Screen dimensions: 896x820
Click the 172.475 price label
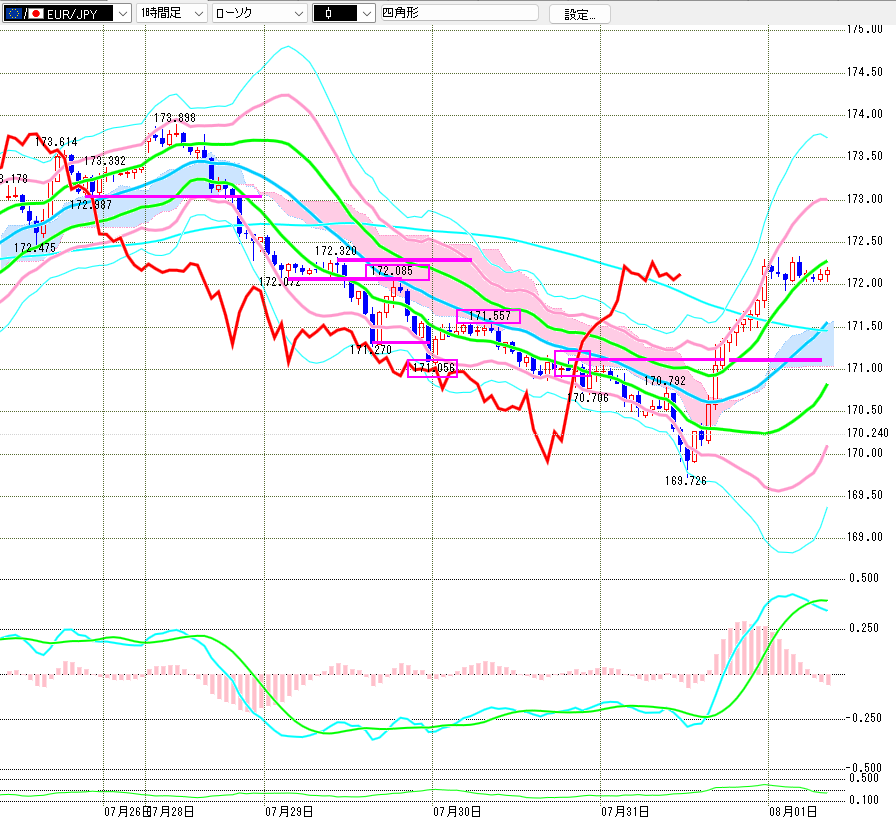[35, 247]
